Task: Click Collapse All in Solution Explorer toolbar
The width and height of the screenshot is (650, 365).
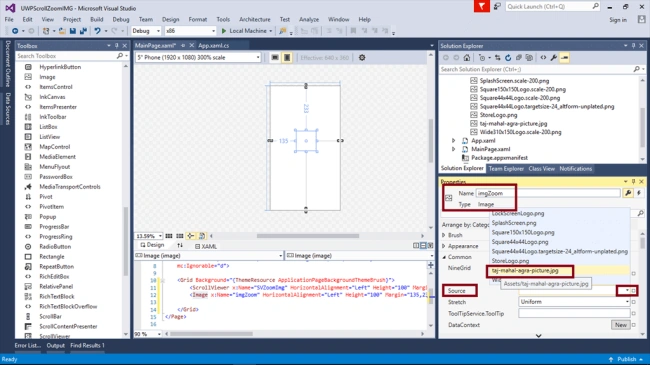Action: point(518,58)
